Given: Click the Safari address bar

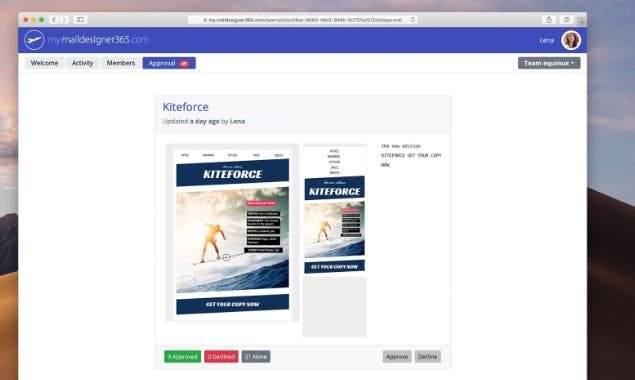Looking at the screenshot, I should (303, 19).
